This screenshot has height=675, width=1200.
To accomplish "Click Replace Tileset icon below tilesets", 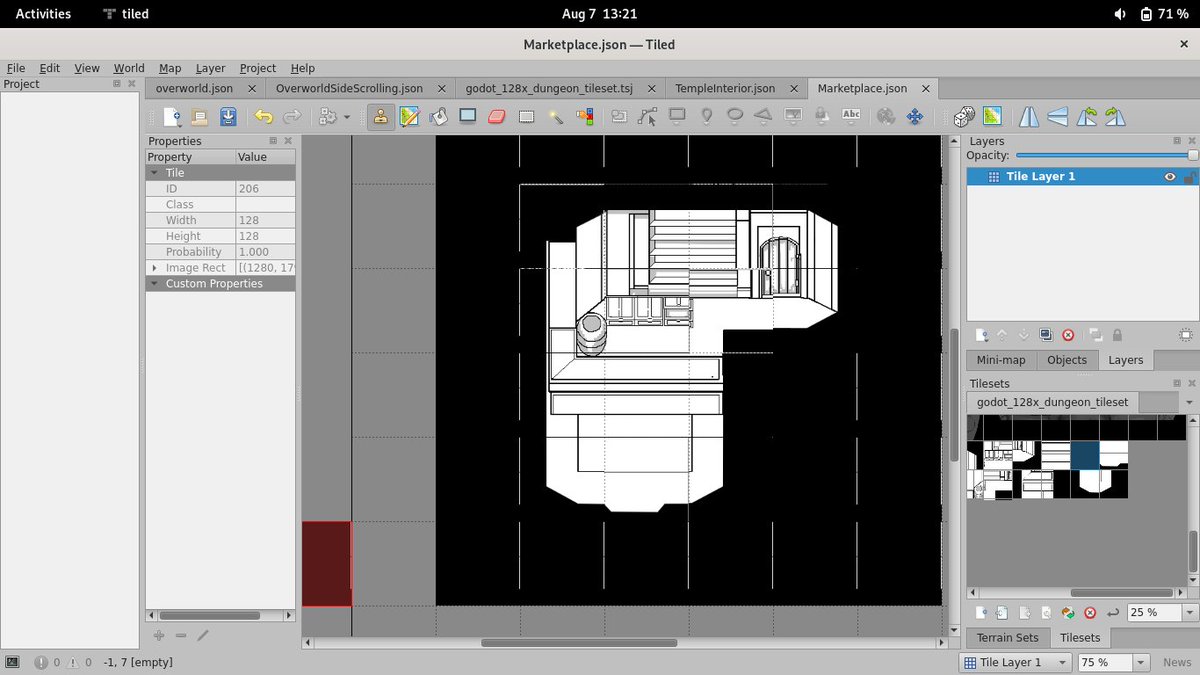I will coord(1068,612).
